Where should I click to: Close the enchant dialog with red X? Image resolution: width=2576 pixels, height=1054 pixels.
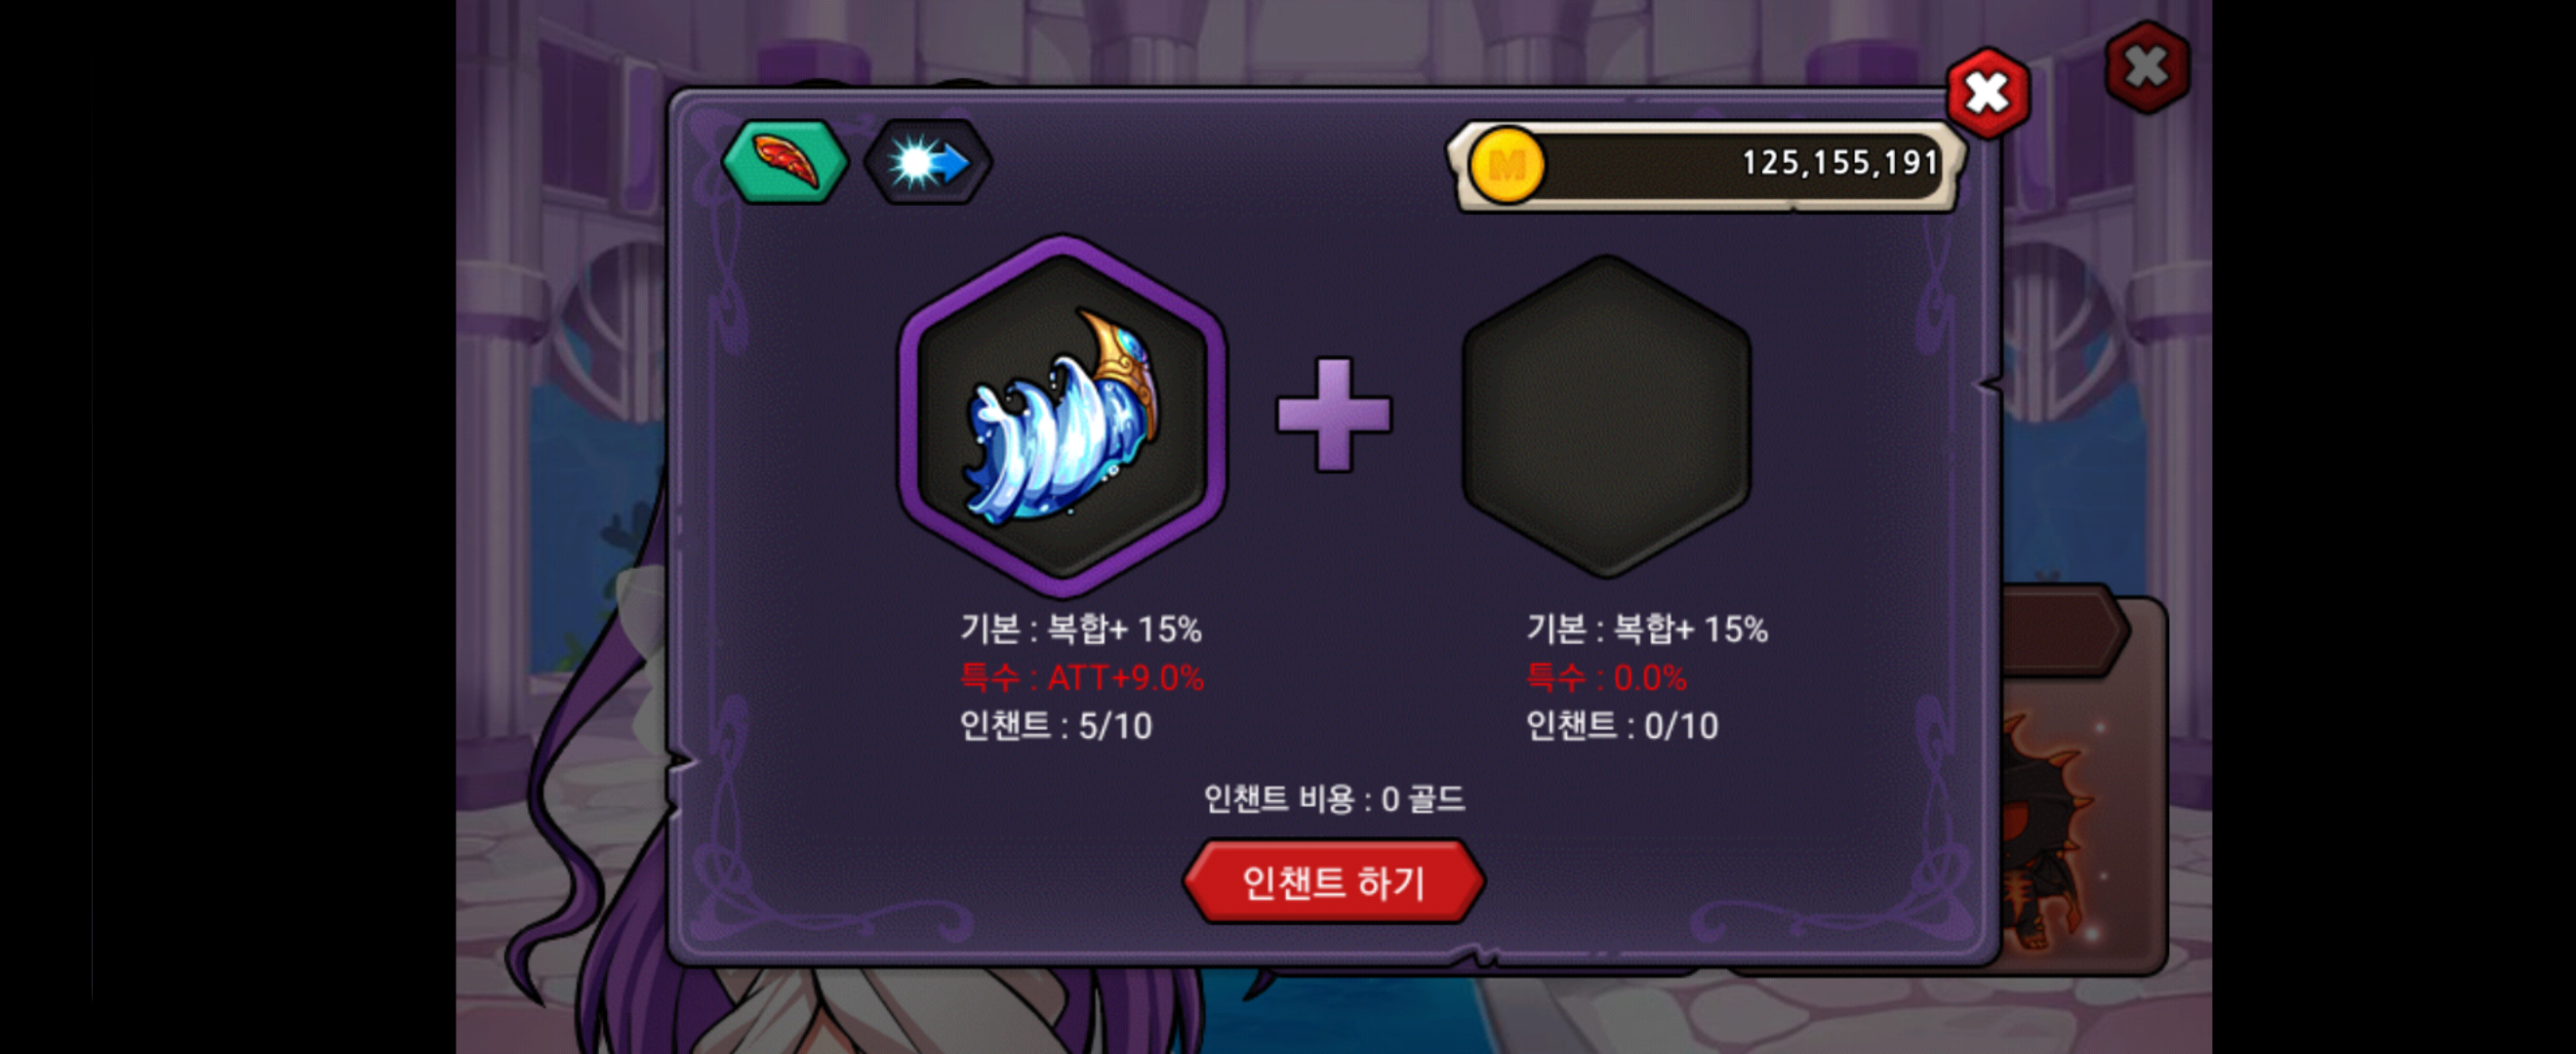pos(1988,93)
